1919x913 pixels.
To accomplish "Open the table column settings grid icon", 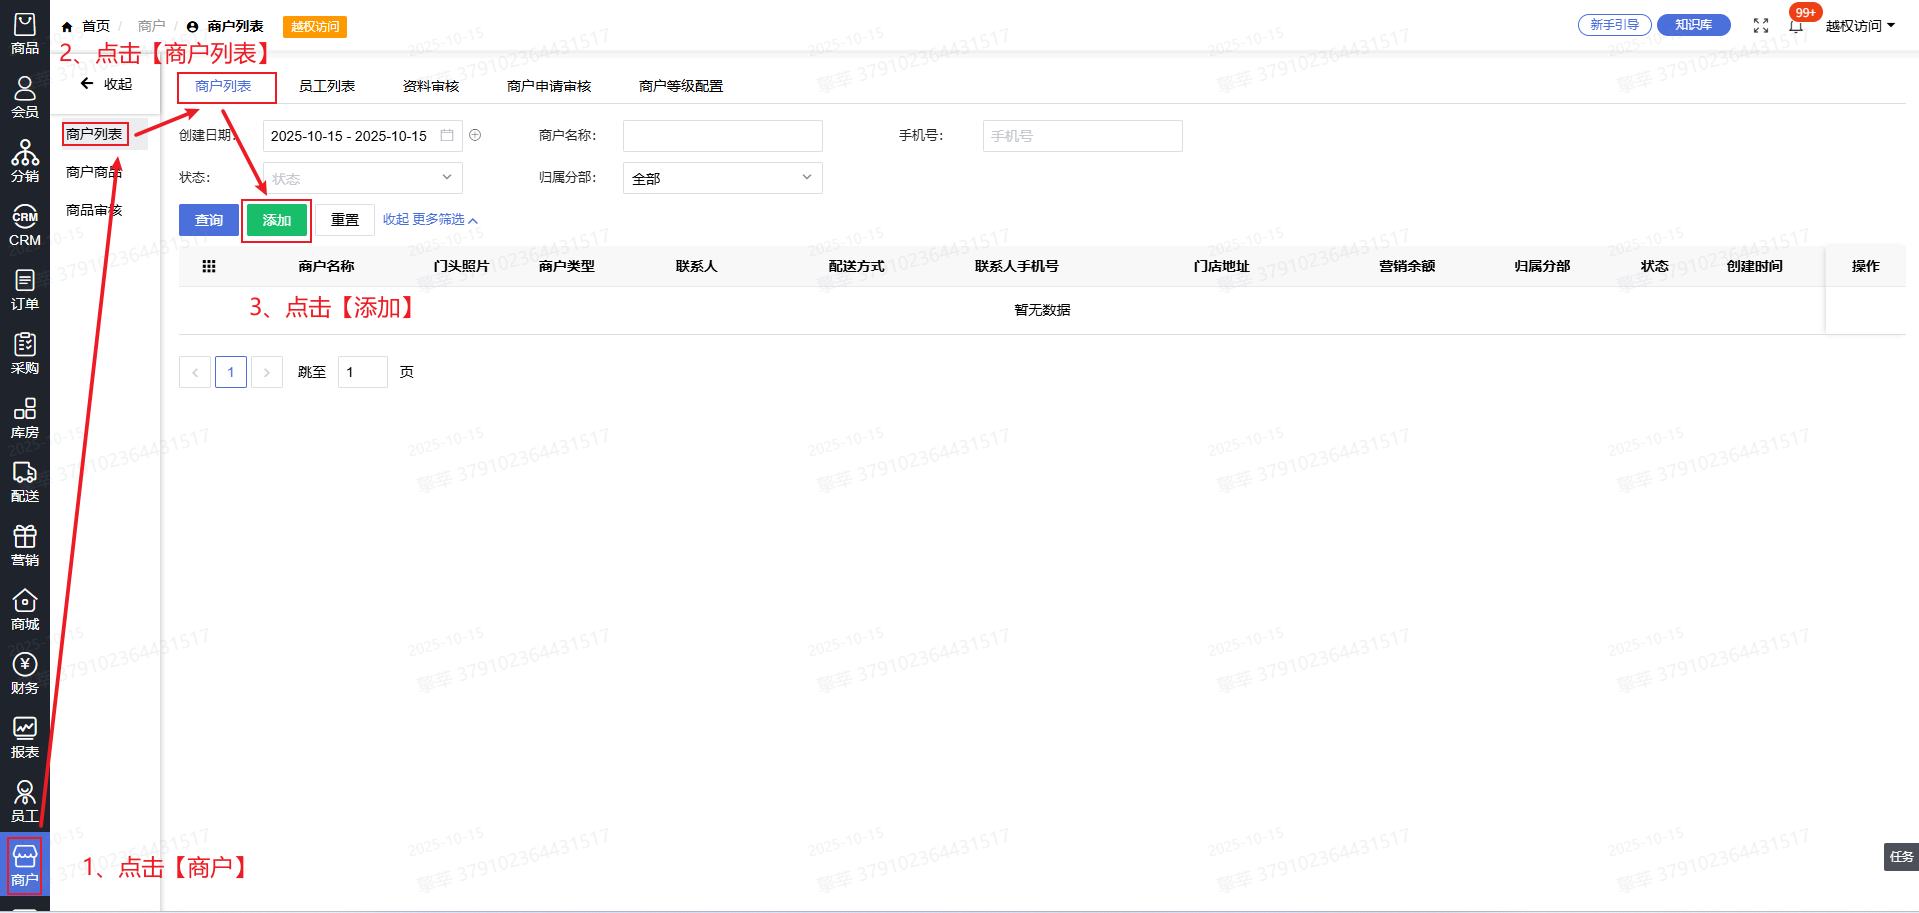I will 209,266.
